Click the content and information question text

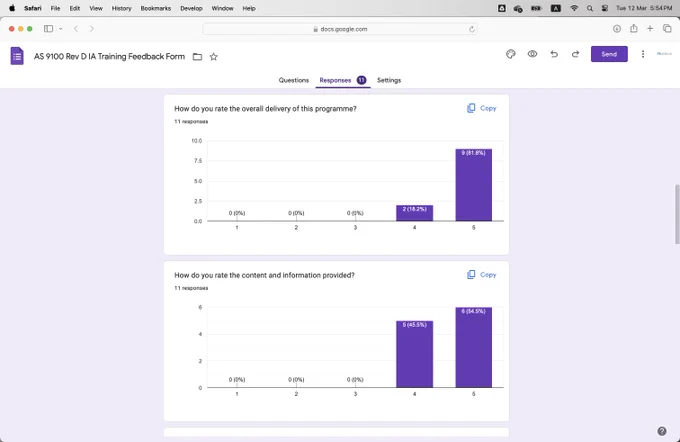[x=265, y=275]
